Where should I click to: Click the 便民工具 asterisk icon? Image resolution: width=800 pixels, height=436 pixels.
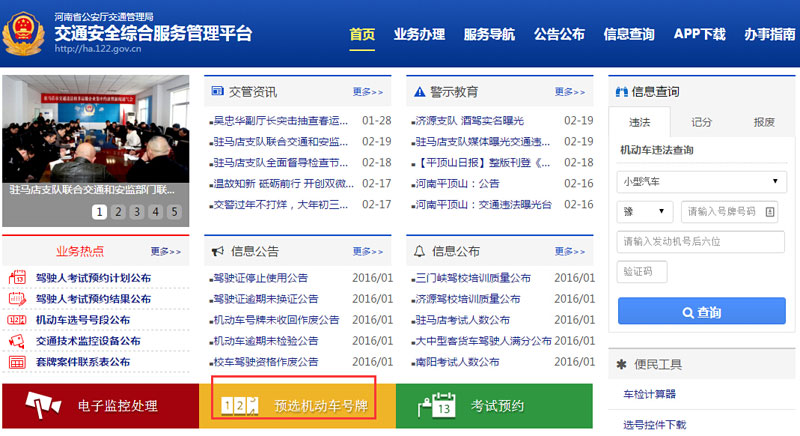pos(621,364)
